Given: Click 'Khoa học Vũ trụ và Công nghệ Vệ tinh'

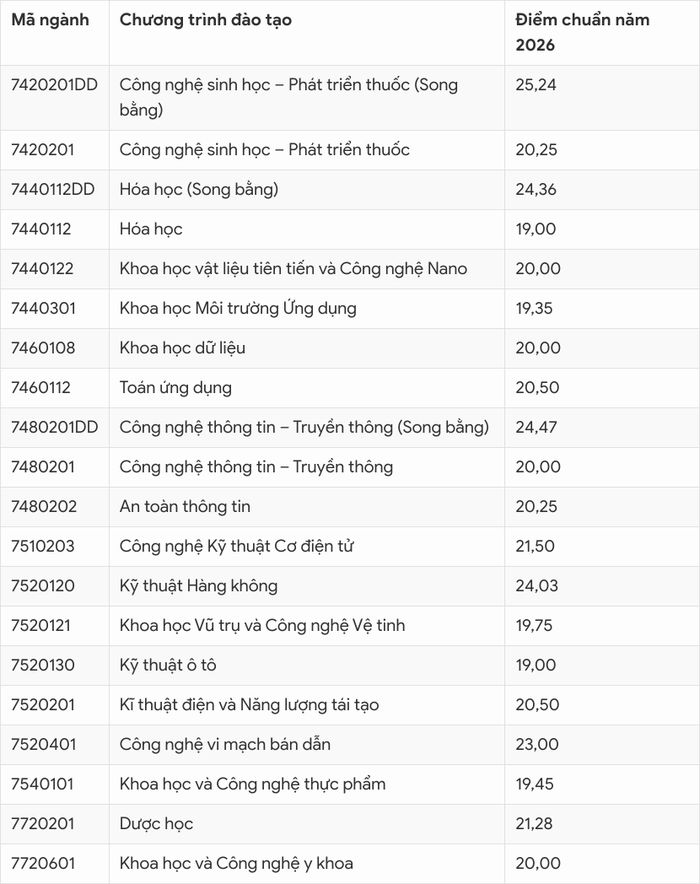Looking at the screenshot, I should point(262,626).
